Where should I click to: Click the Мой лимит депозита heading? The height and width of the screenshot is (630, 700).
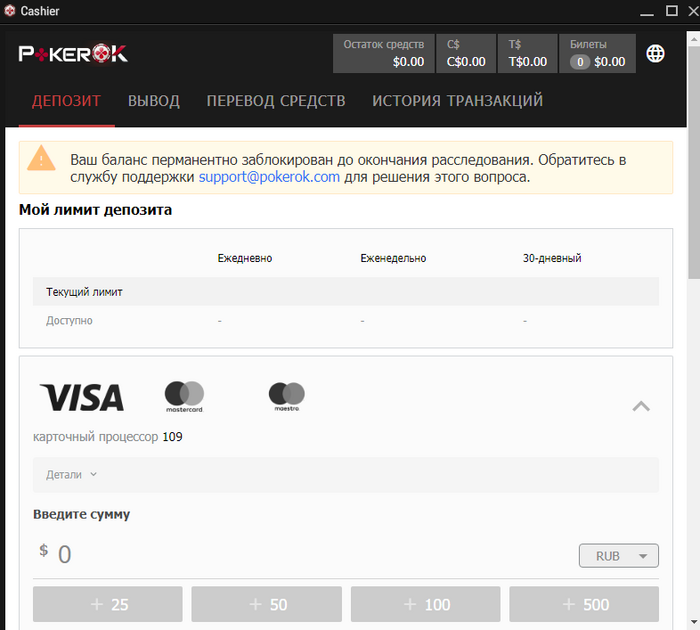click(95, 210)
